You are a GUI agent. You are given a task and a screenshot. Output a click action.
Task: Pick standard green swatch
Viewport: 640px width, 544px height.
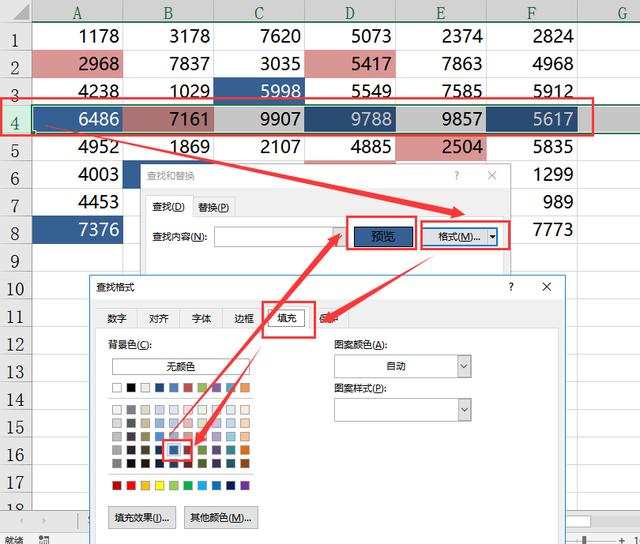click(x=188, y=486)
